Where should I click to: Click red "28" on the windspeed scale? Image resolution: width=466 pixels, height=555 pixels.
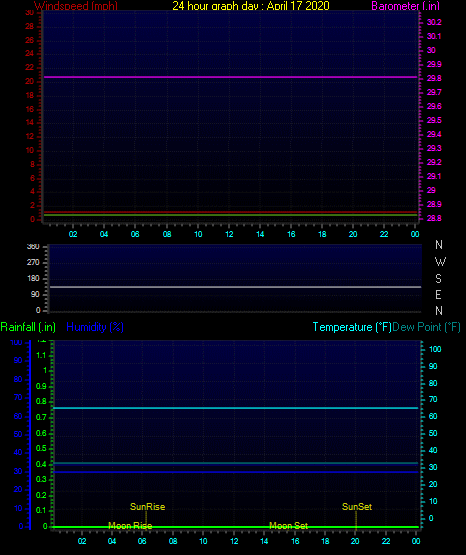(30, 27)
